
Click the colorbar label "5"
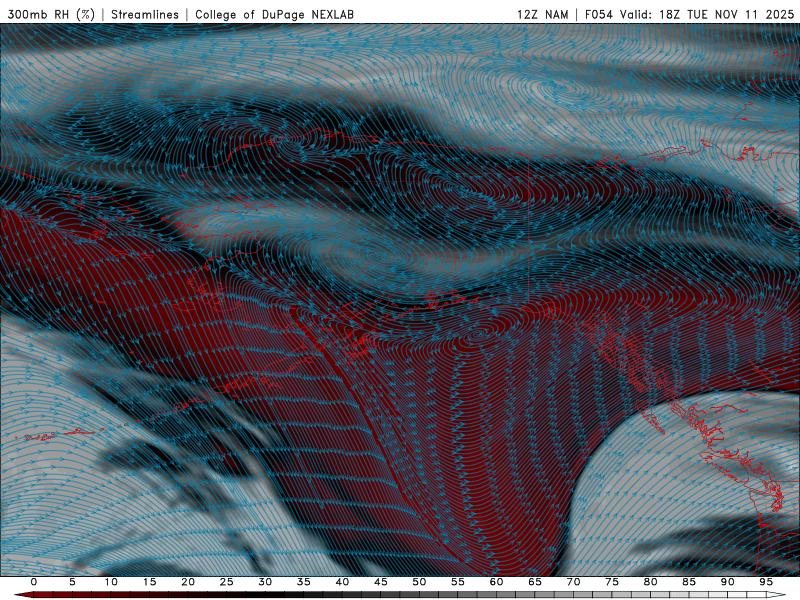coord(72,582)
